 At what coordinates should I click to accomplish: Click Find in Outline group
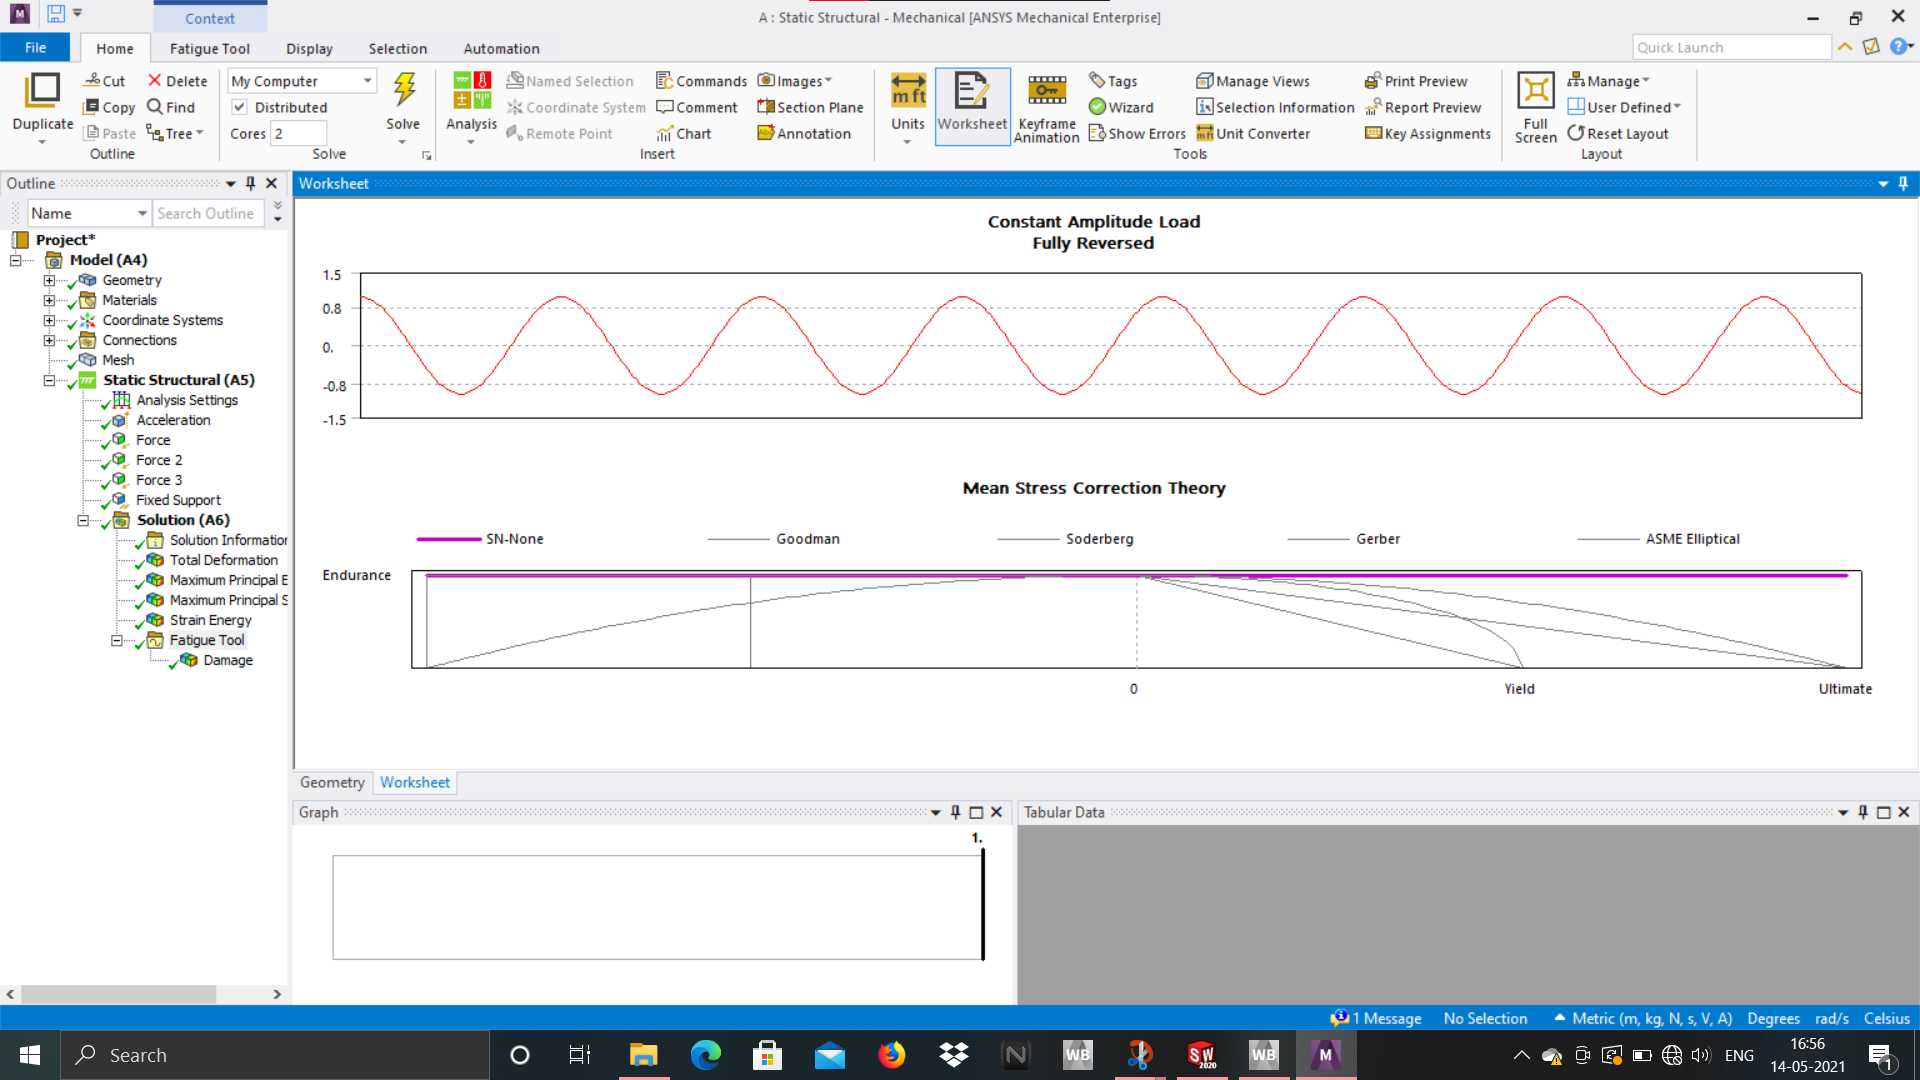[171, 107]
